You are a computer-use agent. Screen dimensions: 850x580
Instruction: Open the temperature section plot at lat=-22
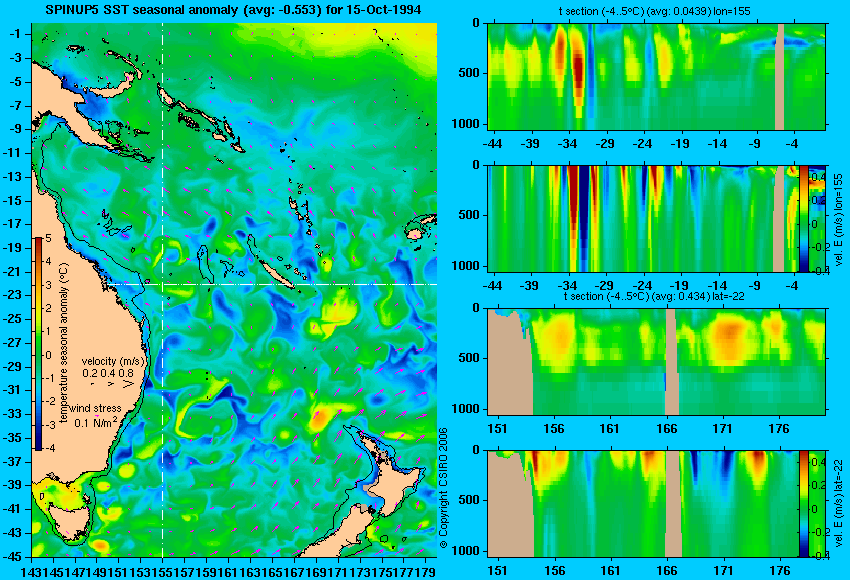656,362
